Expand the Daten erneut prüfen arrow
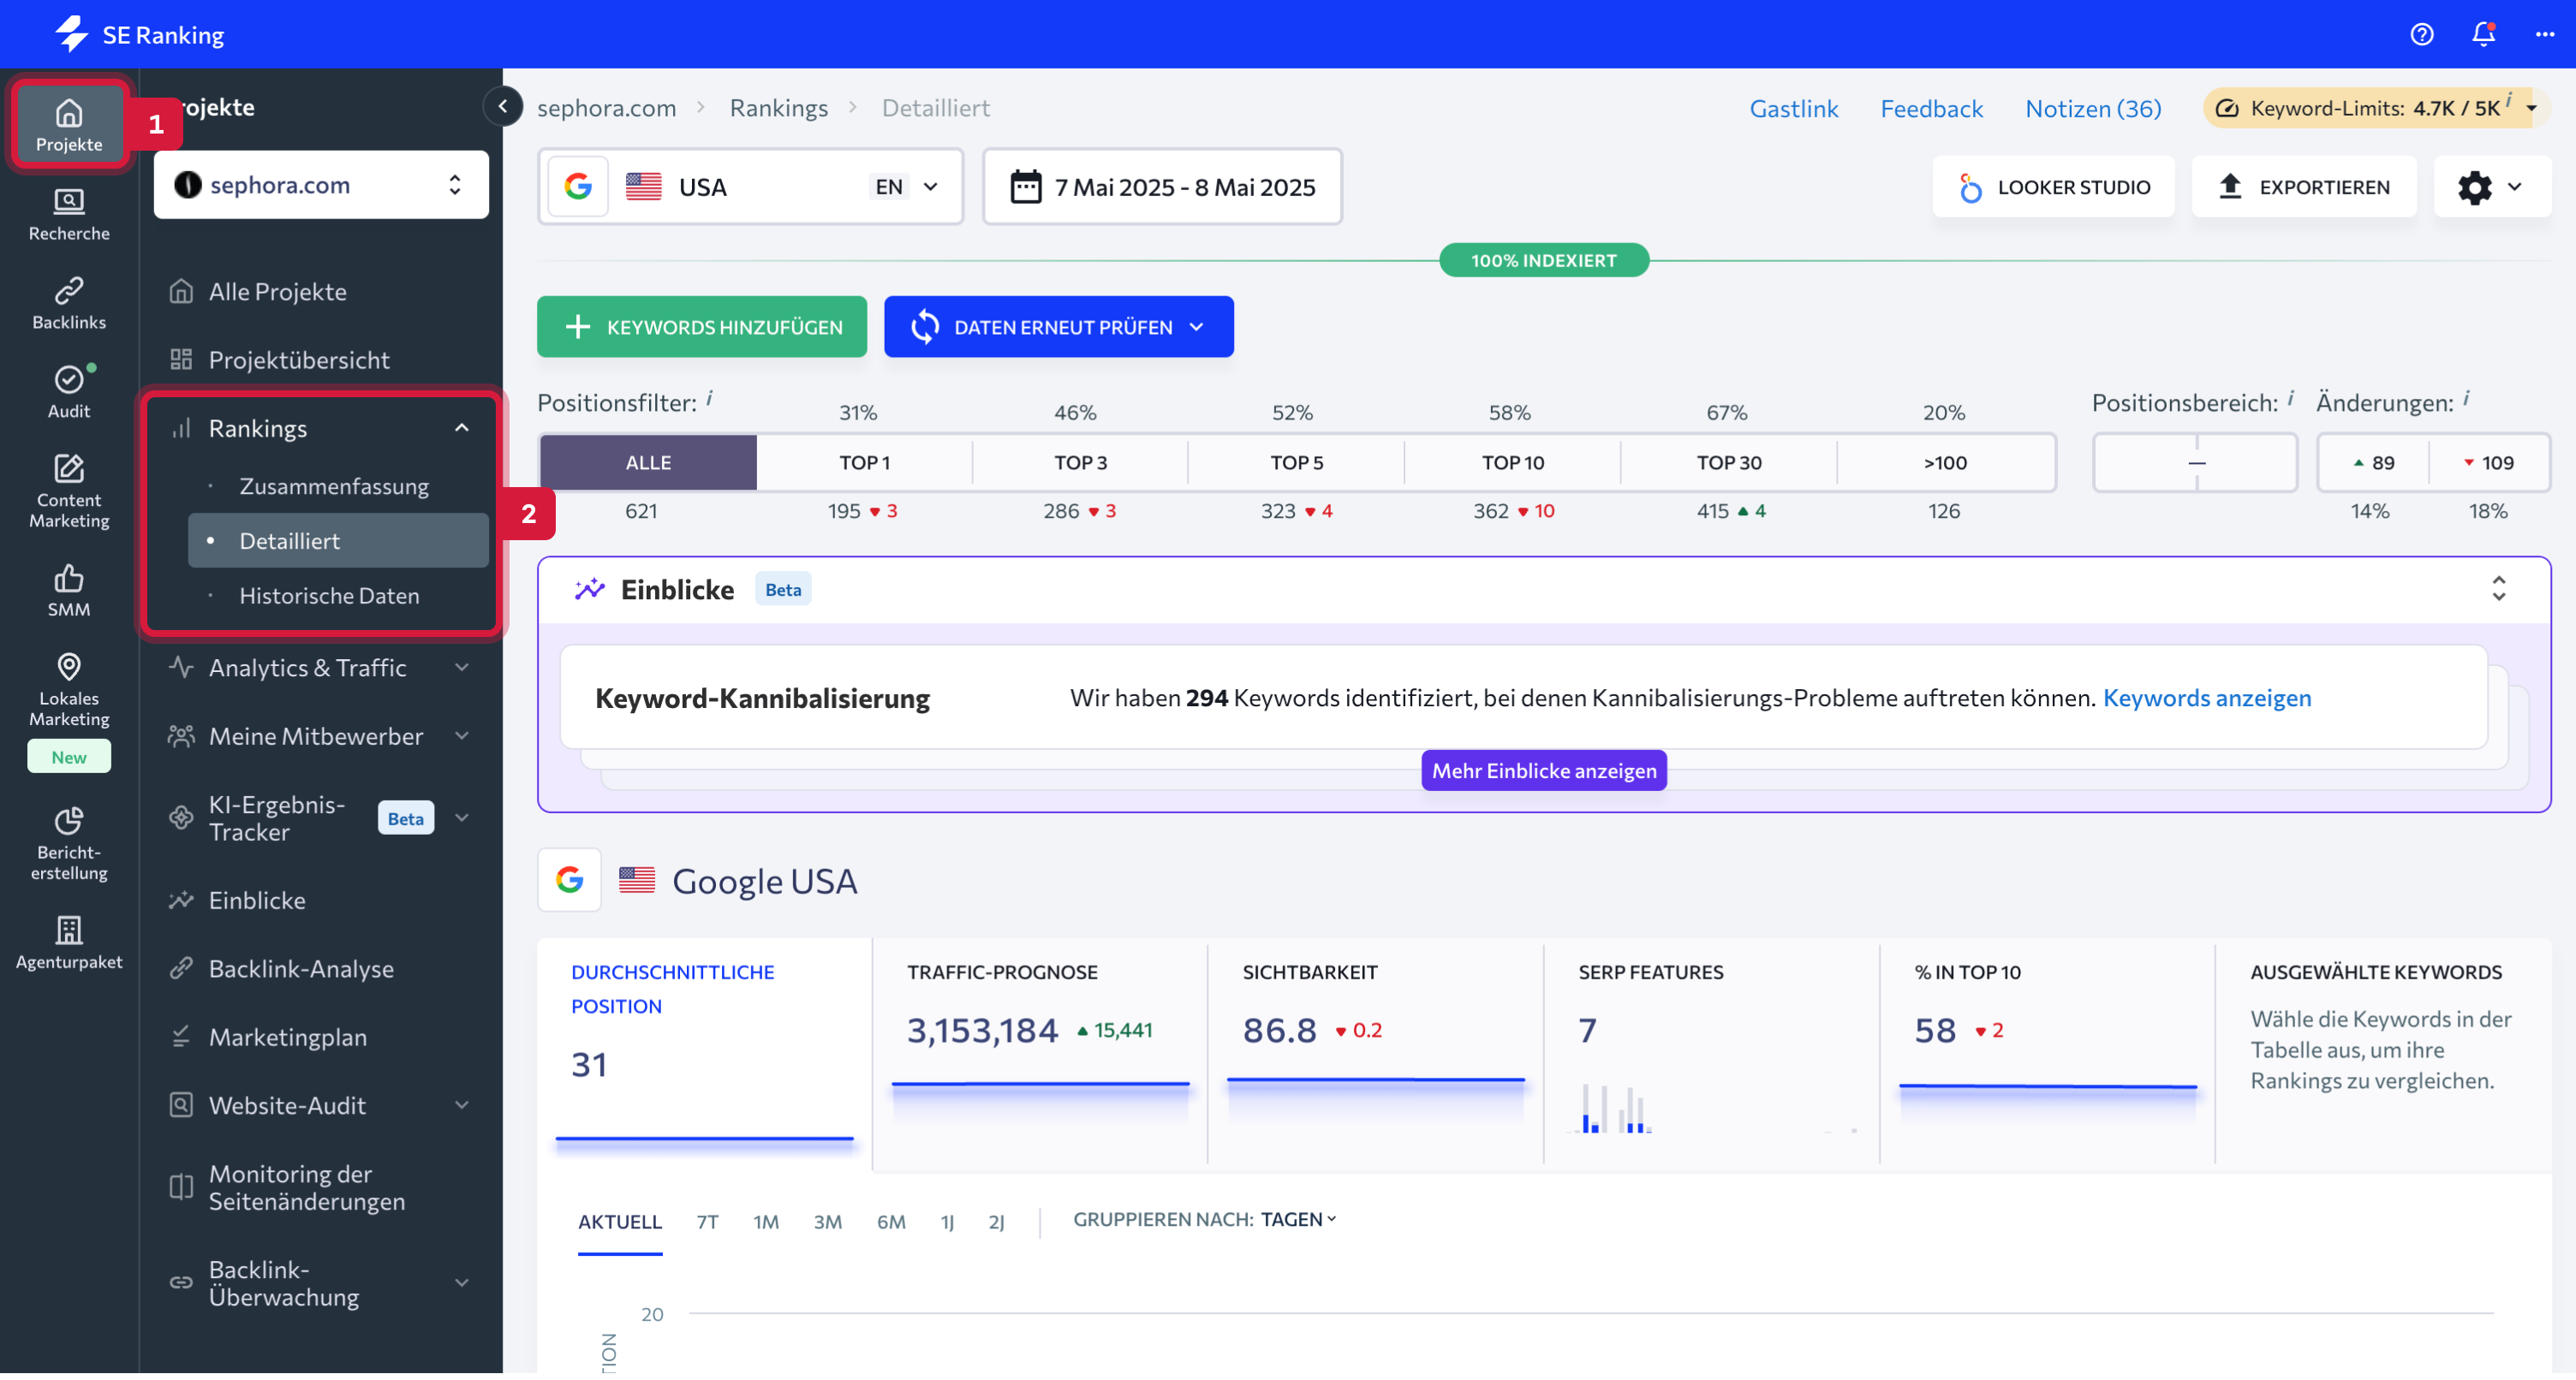Viewport: 2576px width, 1380px height. [x=1197, y=327]
